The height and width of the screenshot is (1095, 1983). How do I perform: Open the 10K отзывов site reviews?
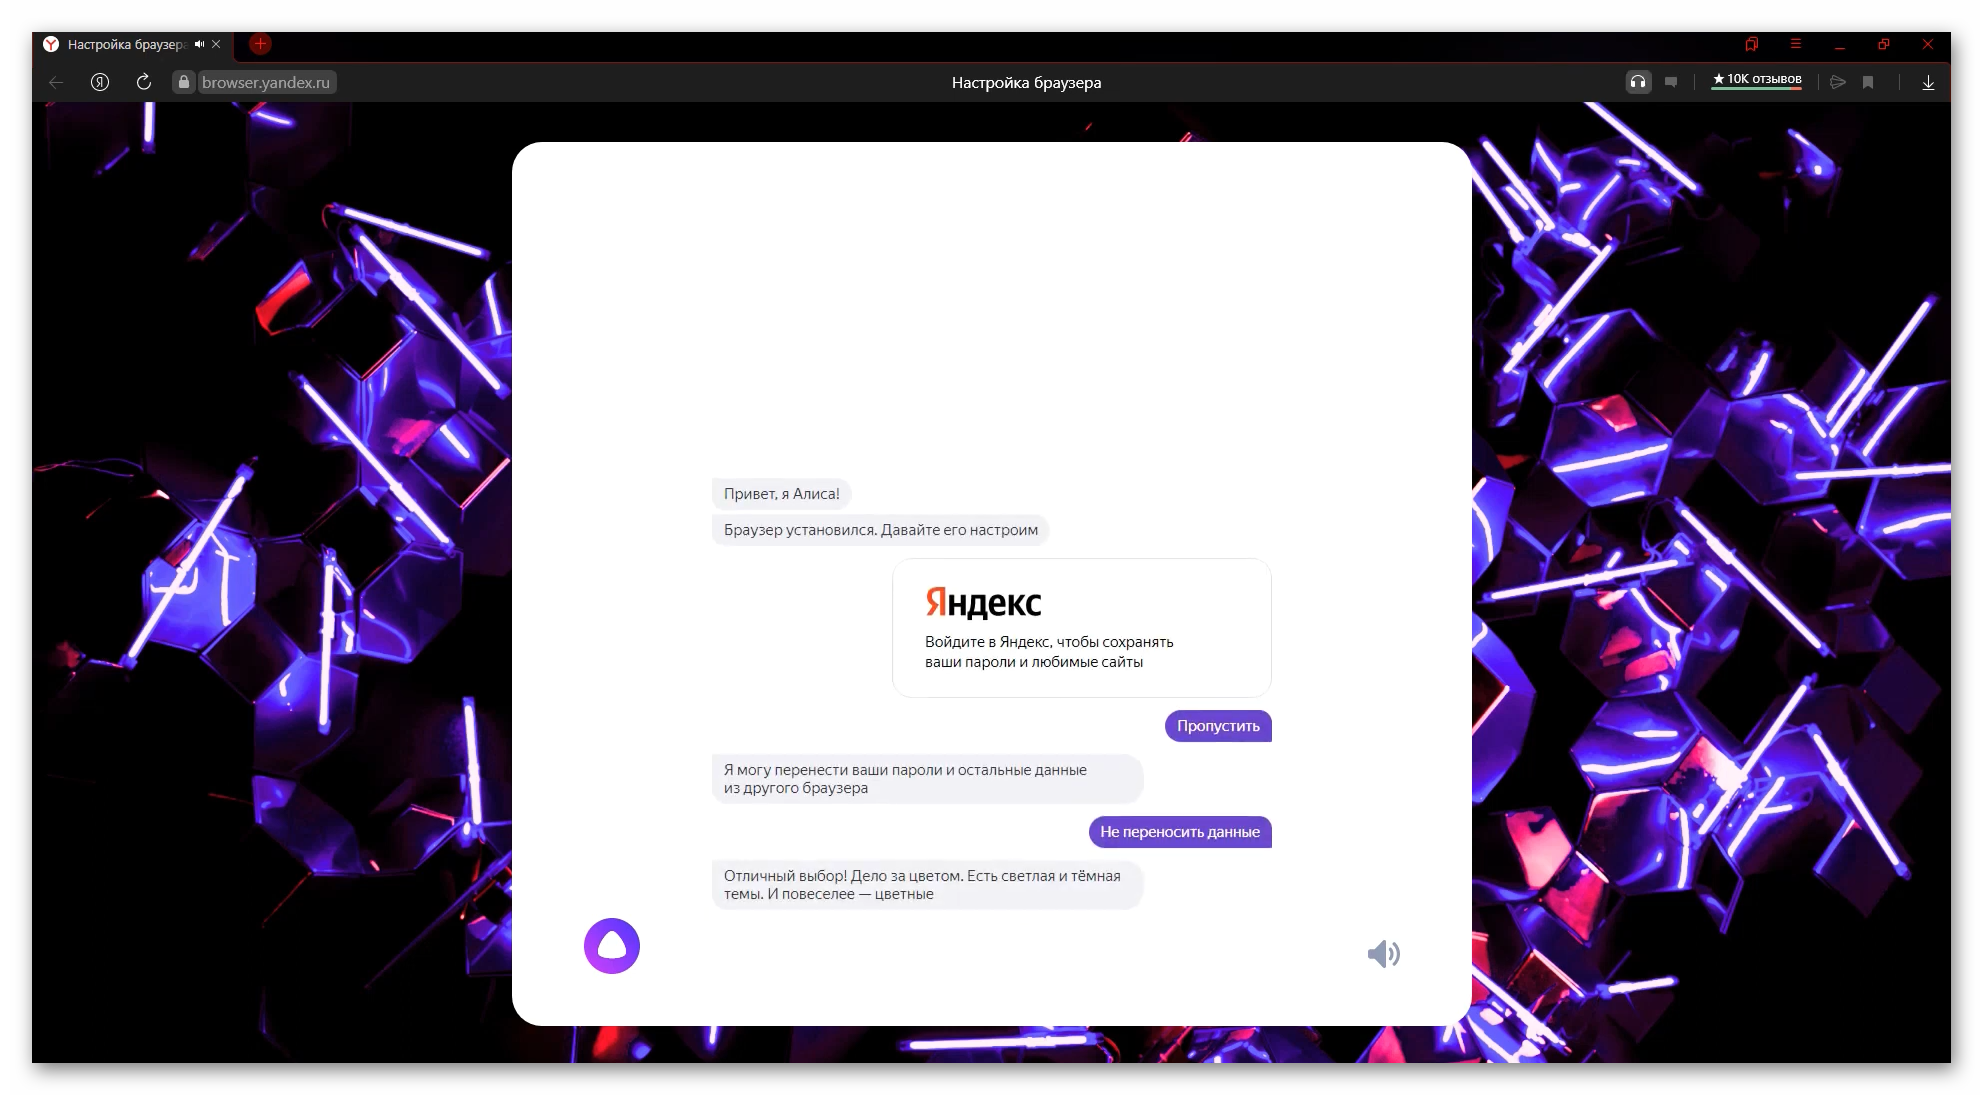pos(1757,80)
